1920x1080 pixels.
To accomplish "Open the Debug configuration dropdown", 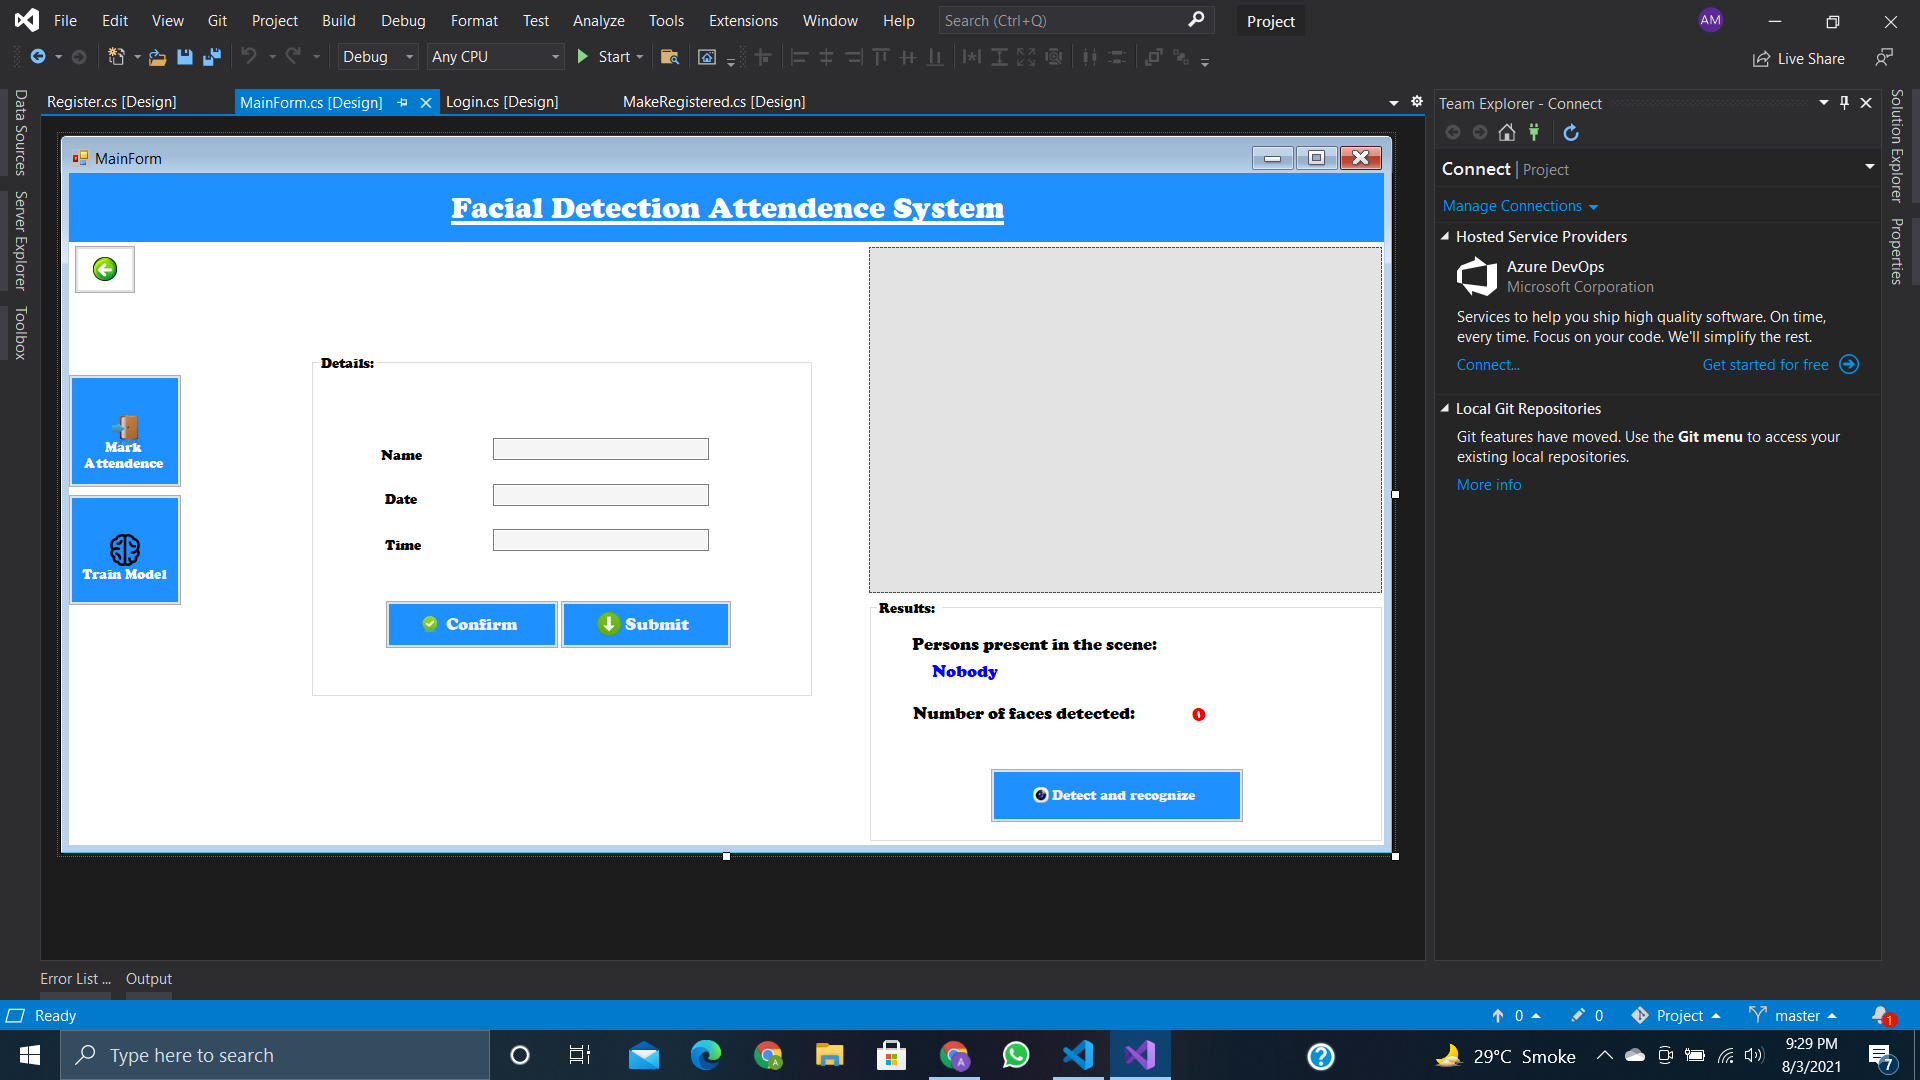I will coord(409,57).
